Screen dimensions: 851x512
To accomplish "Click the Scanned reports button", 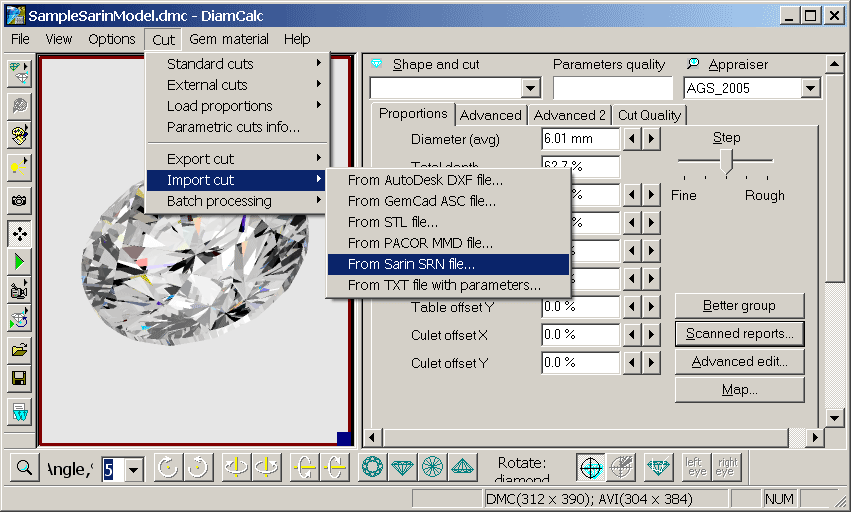I will pos(739,333).
